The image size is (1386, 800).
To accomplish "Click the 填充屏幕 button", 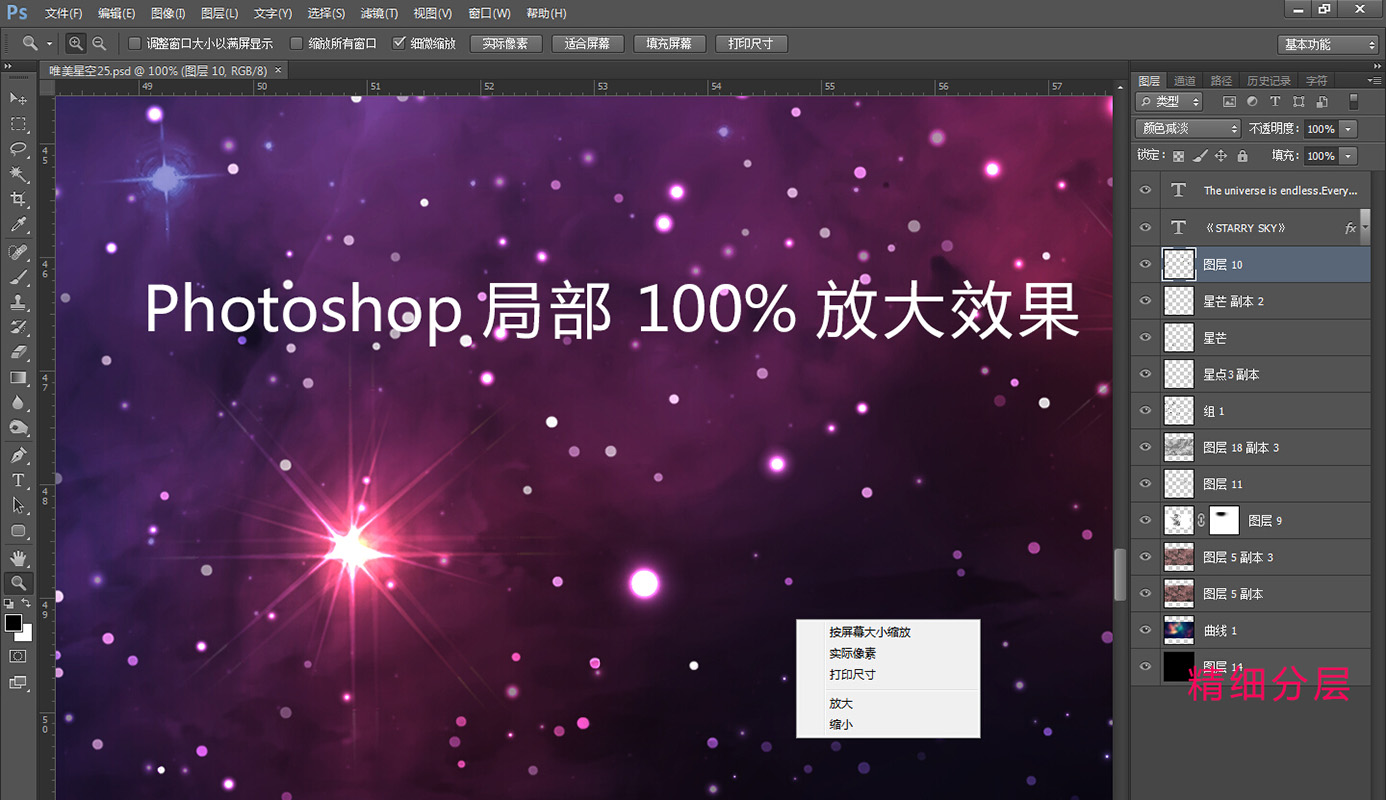I will tap(669, 44).
